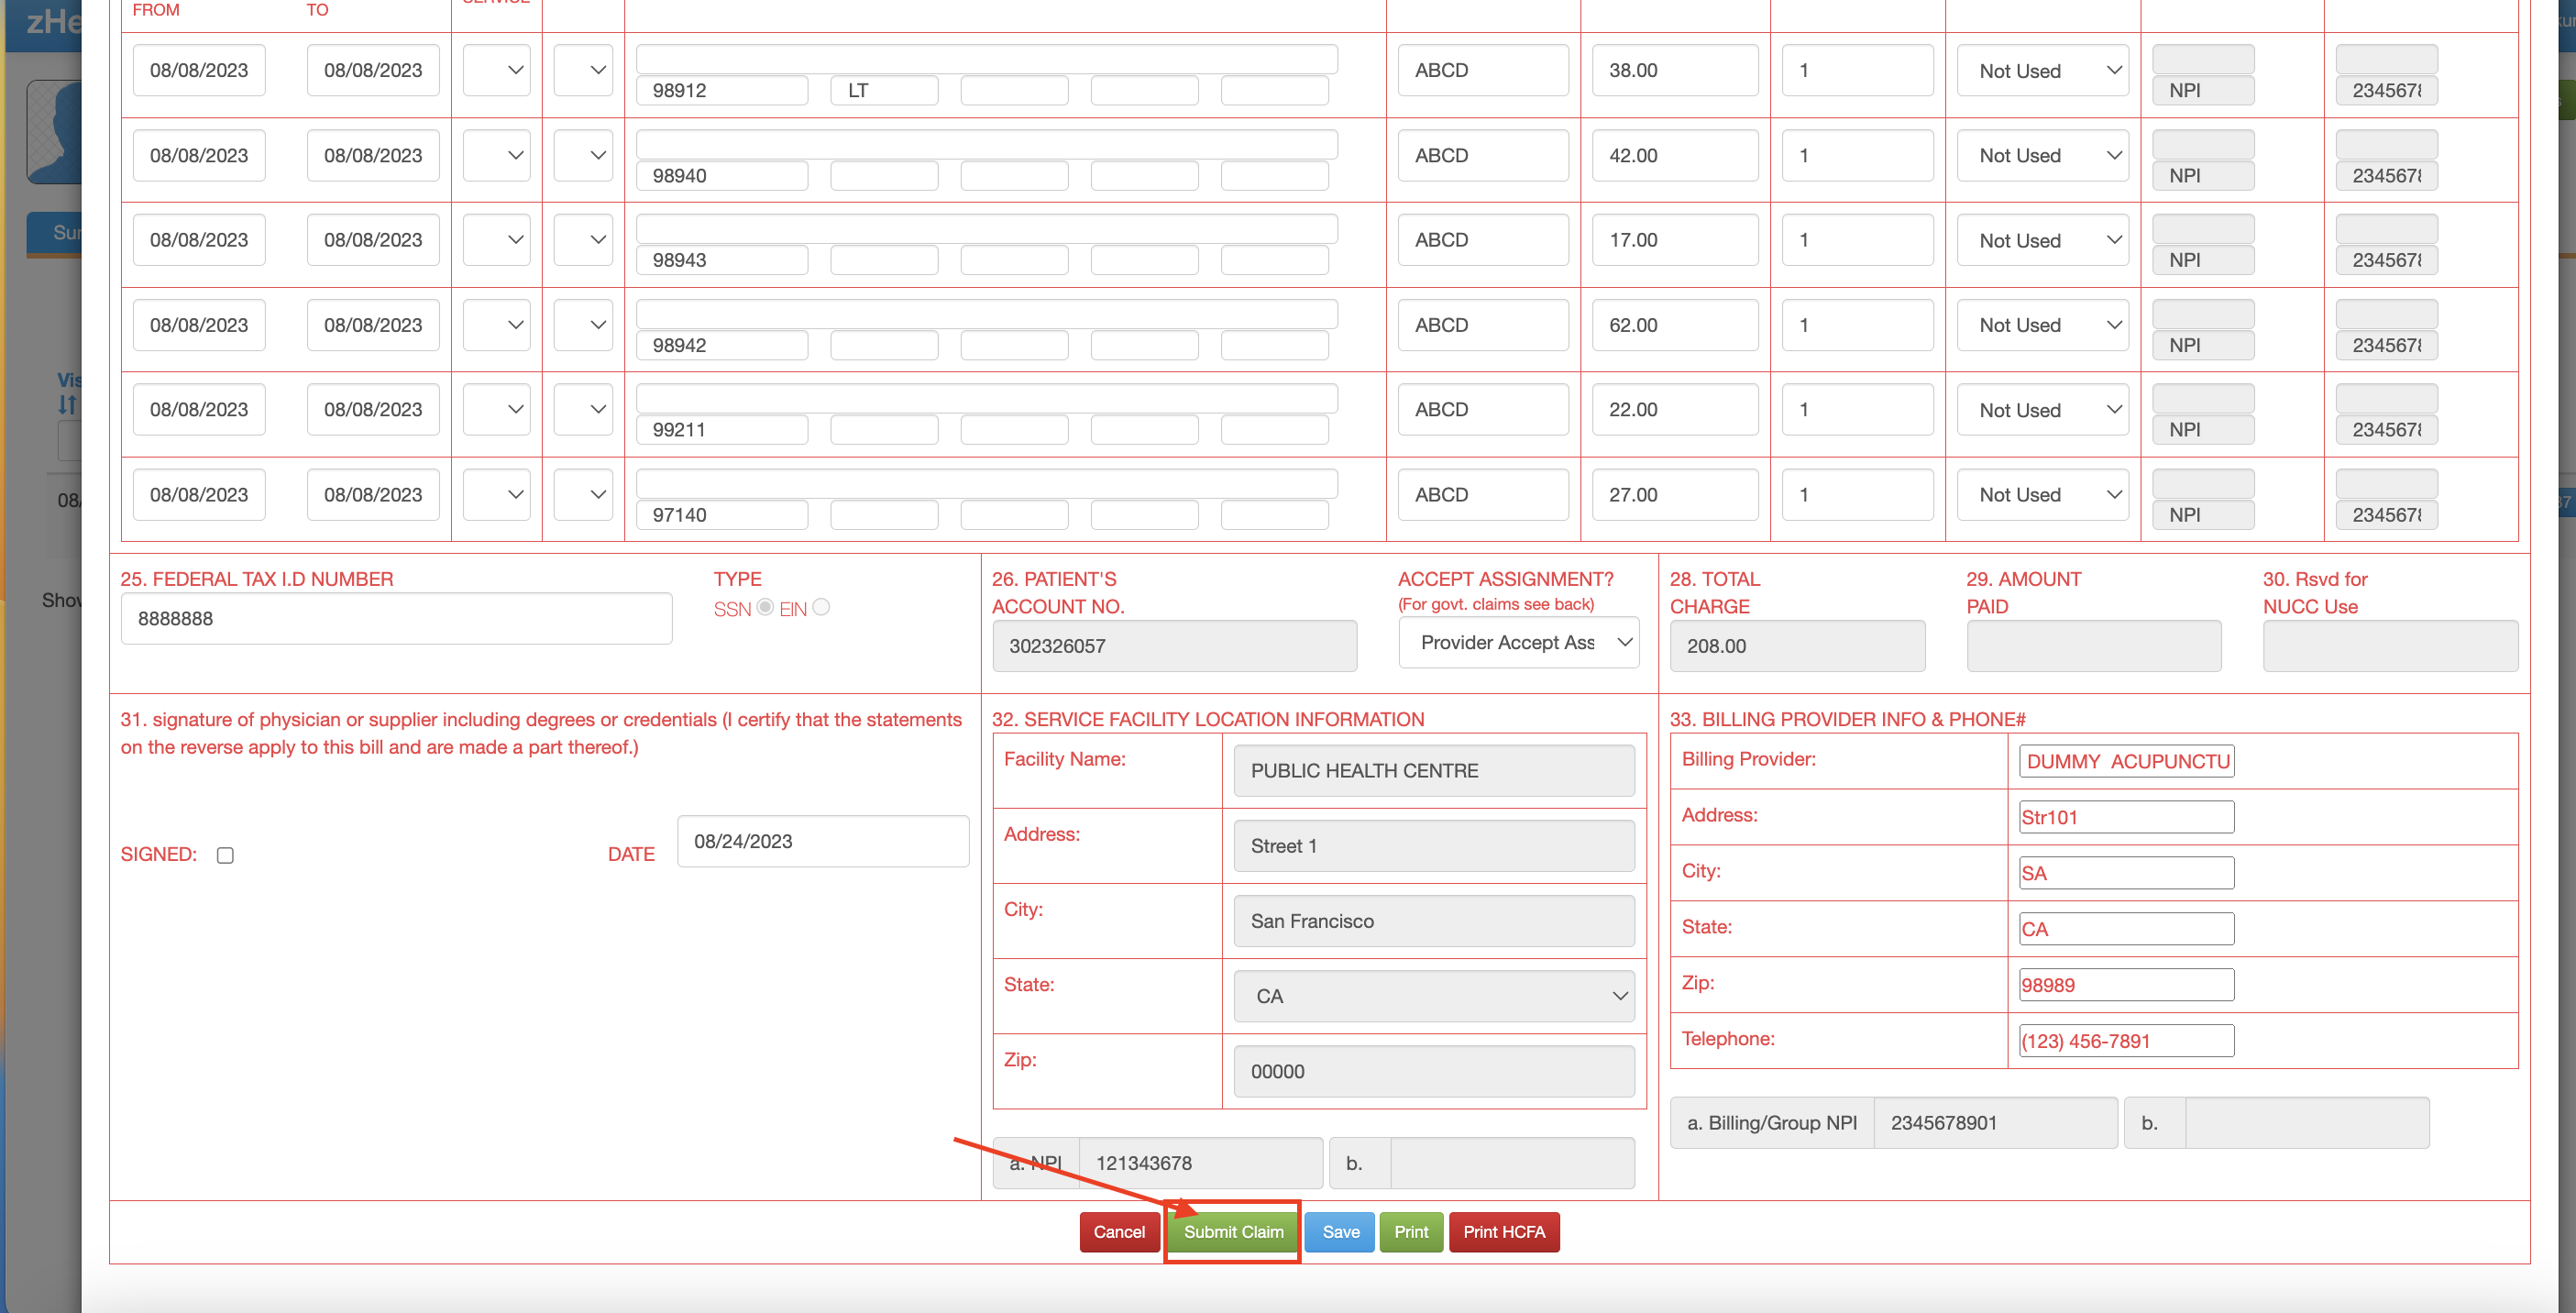Select the EIN radio button
Screen dimensions: 2576x1313
(x=821, y=607)
